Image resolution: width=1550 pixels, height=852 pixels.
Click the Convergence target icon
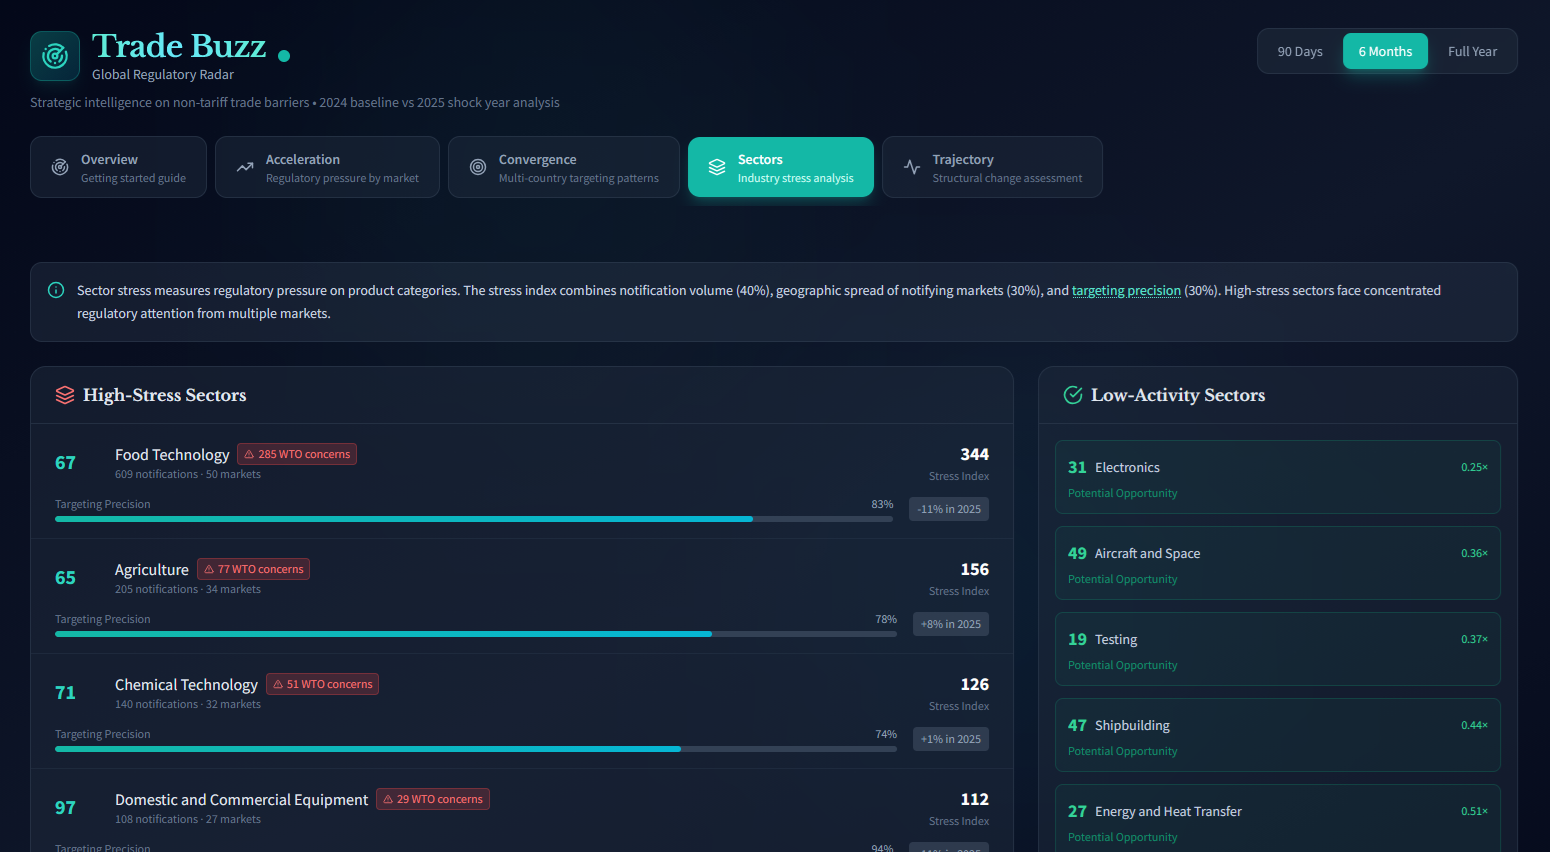[x=478, y=167]
